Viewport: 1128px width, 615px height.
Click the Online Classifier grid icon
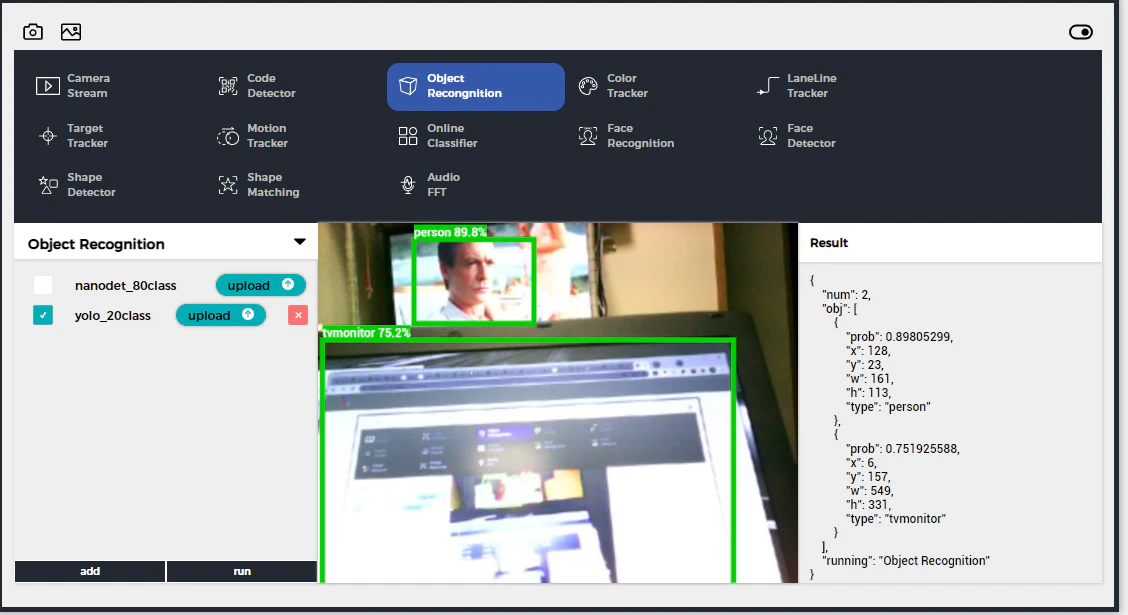point(408,136)
